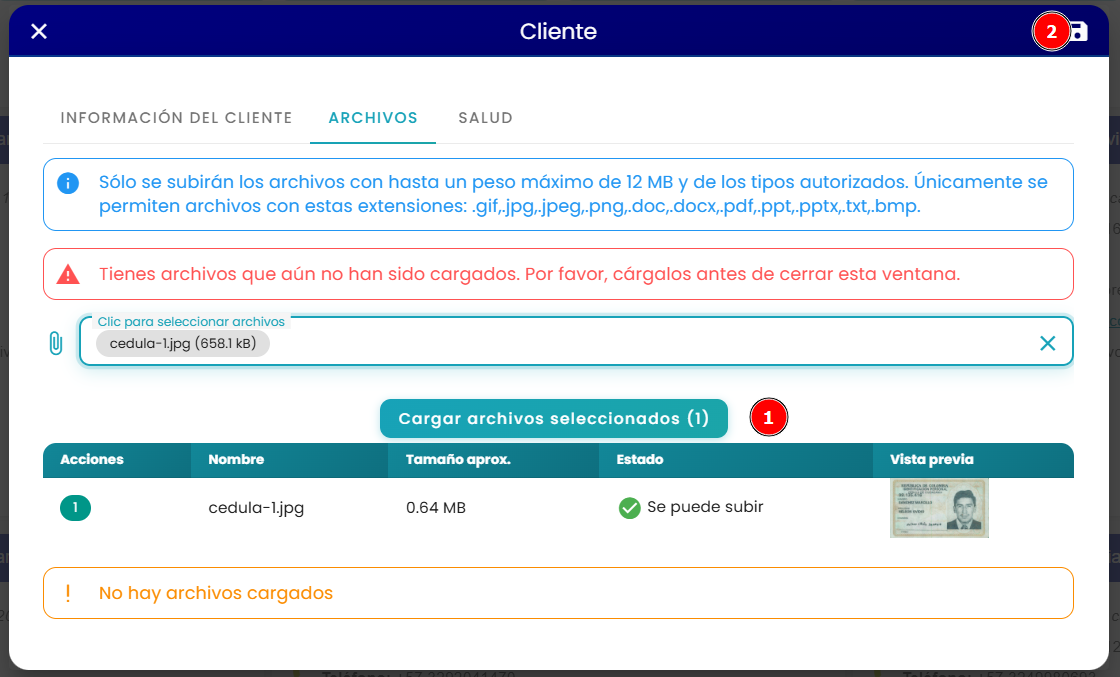This screenshot has width=1120, height=677.
Task: Click the Nombre column header
Action: [236, 459]
